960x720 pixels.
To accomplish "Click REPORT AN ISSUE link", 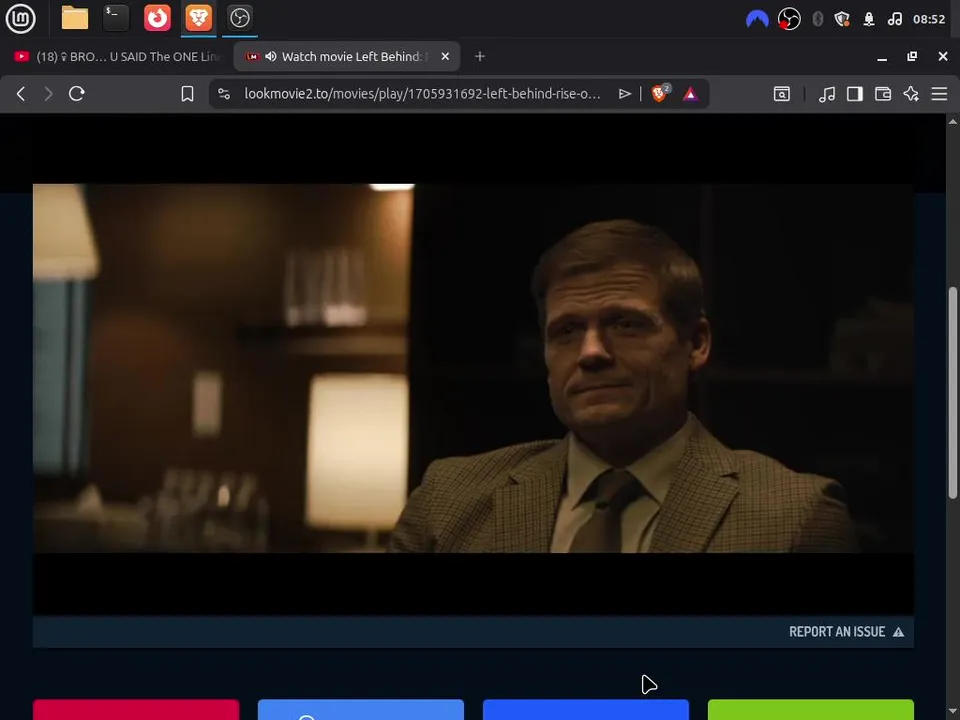I will click(846, 632).
